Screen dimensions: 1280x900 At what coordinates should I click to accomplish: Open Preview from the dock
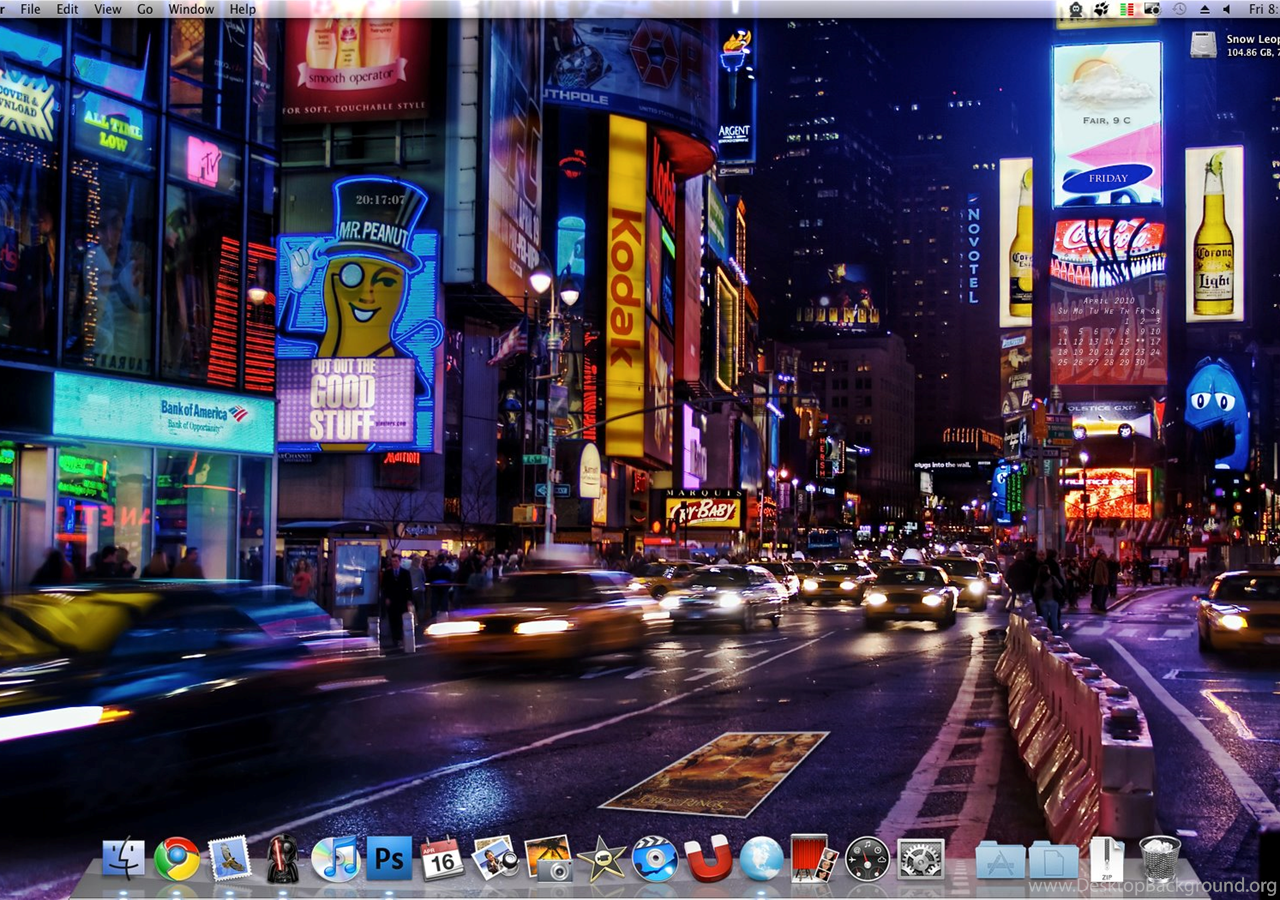pos(495,858)
